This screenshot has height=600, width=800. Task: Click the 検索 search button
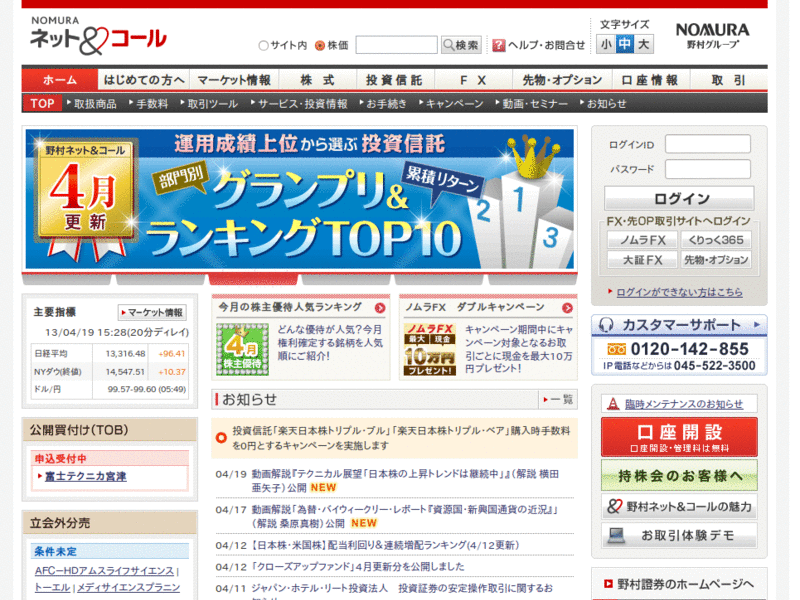coord(461,45)
